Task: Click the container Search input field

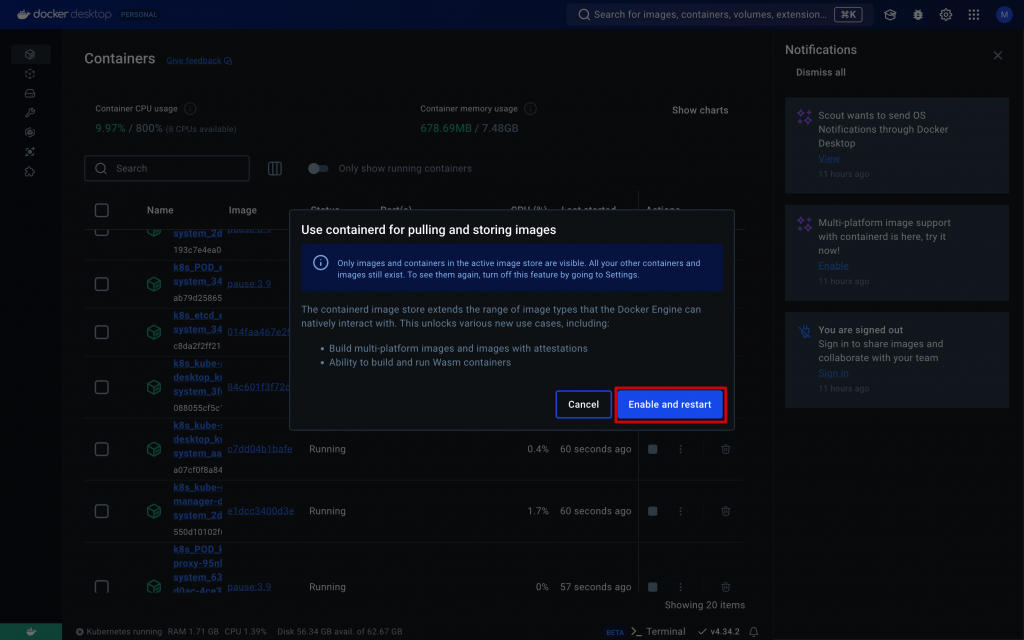Action: click(167, 168)
